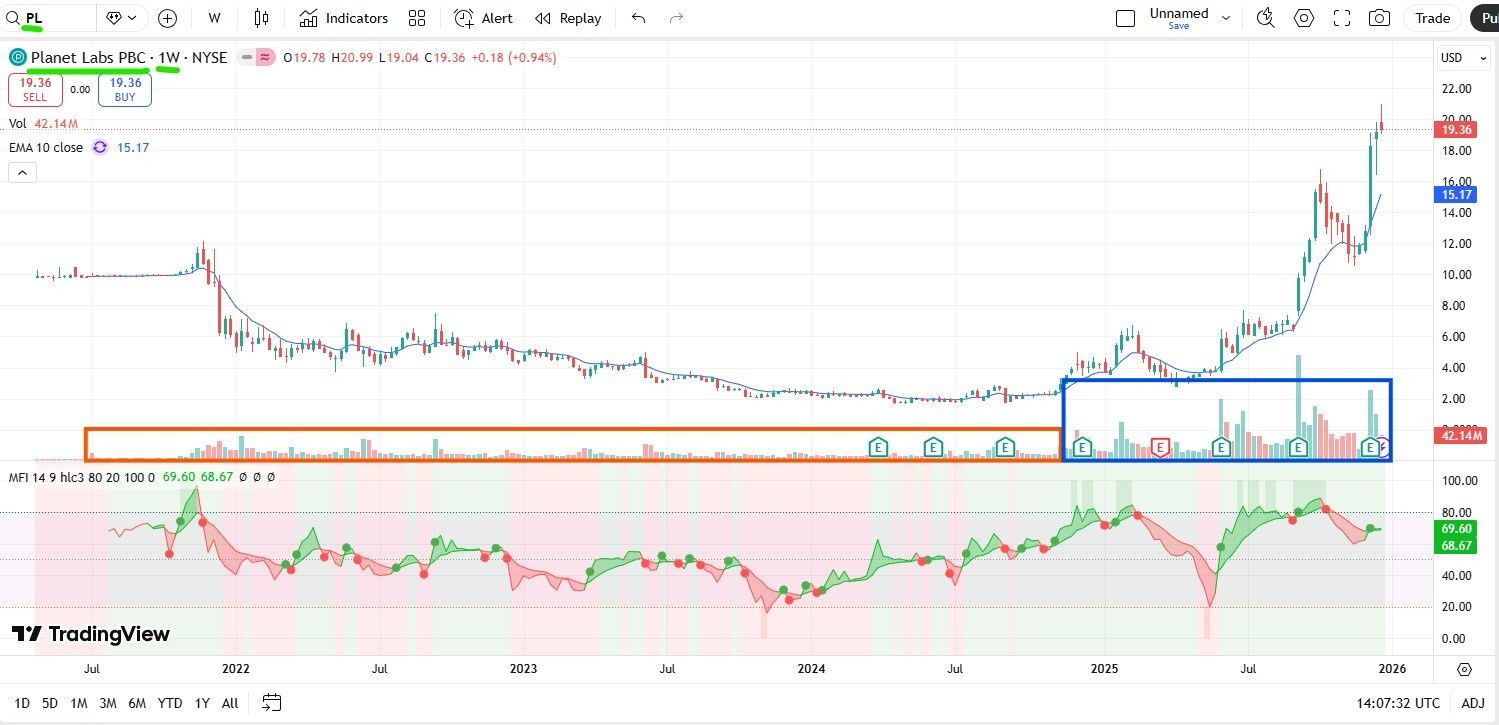Image resolution: width=1499 pixels, height=725 pixels.
Task: Toggle ADJ dividend adjustment
Action: coord(1473,703)
